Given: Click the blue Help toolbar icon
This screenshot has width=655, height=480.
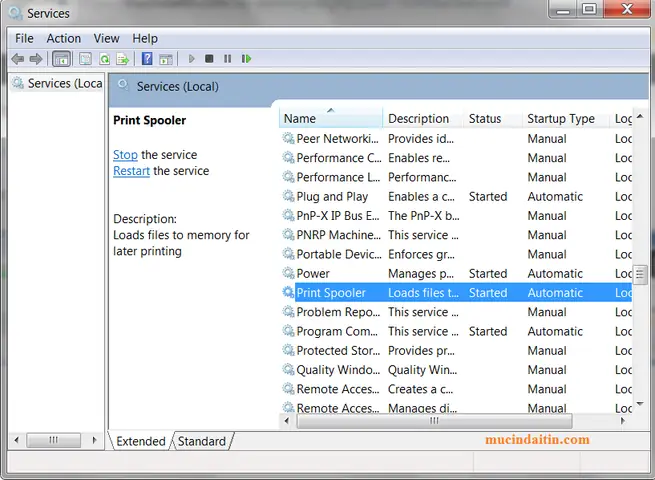Looking at the screenshot, I should (147, 58).
